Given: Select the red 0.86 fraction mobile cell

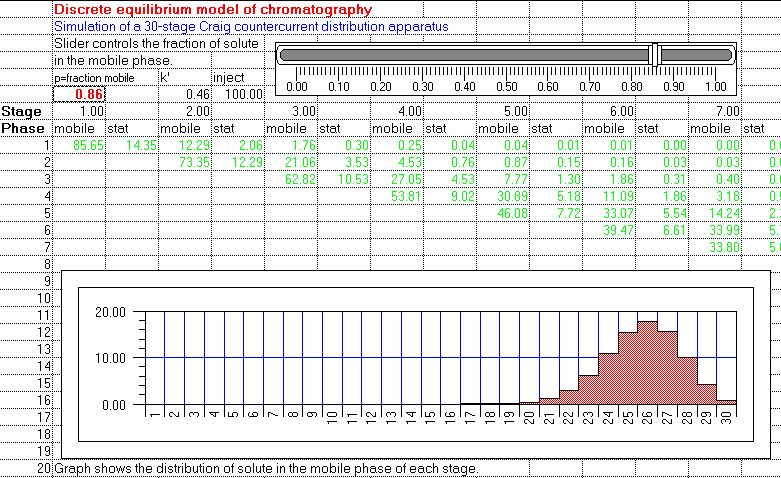Looking at the screenshot, I should click(x=79, y=94).
